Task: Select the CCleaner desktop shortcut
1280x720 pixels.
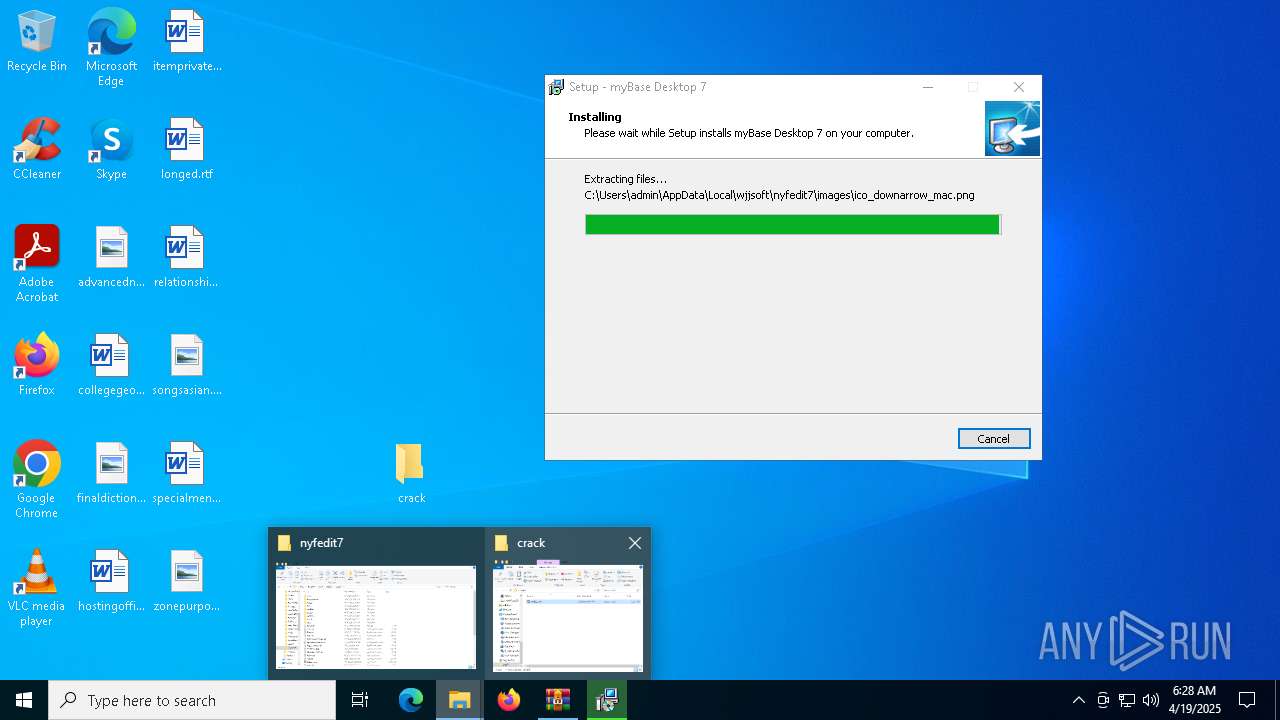Action: point(37,150)
